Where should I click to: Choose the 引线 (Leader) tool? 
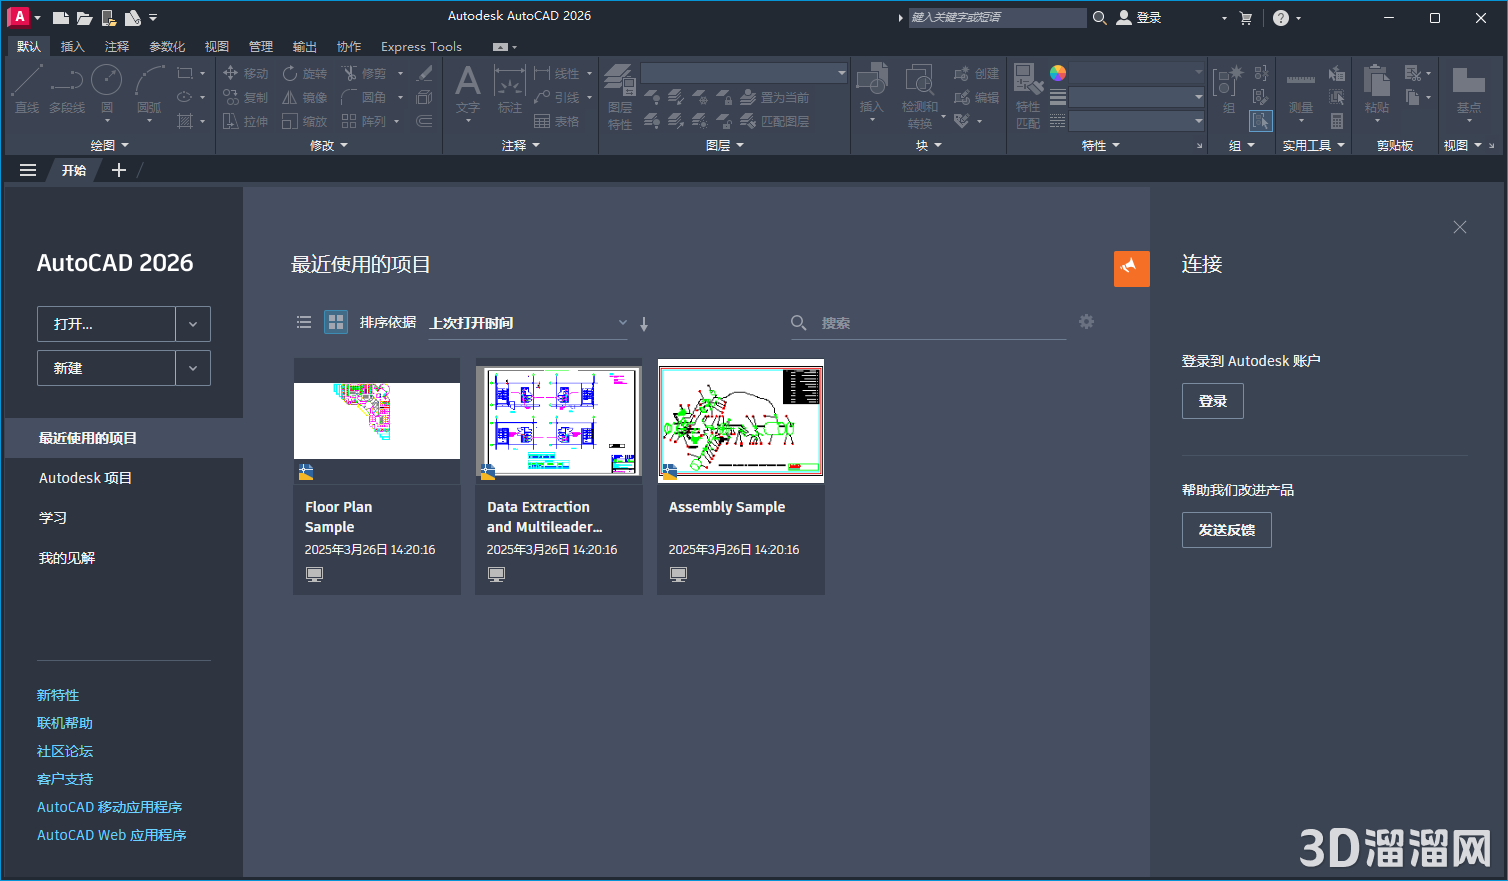click(557, 97)
